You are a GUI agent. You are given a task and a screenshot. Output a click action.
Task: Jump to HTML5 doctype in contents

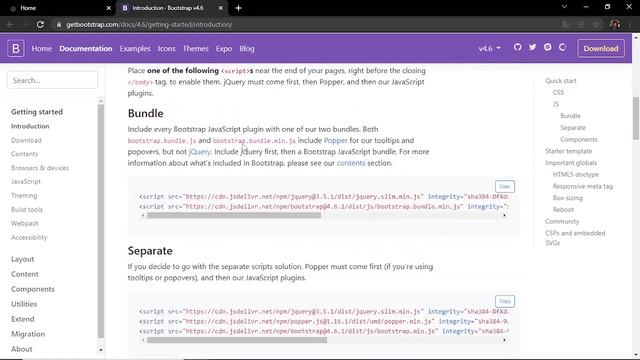pyautogui.click(x=576, y=174)
